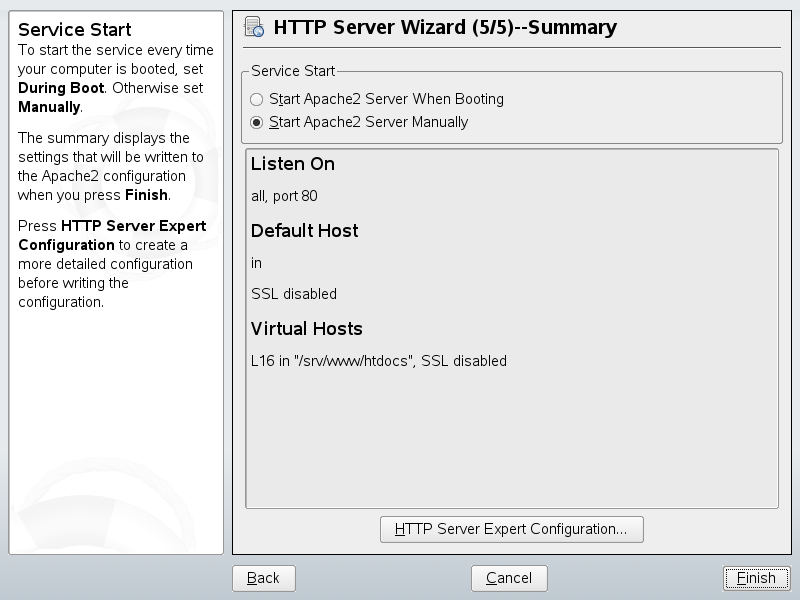Click the Virtual Hosts summary heading
The height and width of the screenshot is (600, 800).
pyautogui.click(x=306, y=329)
